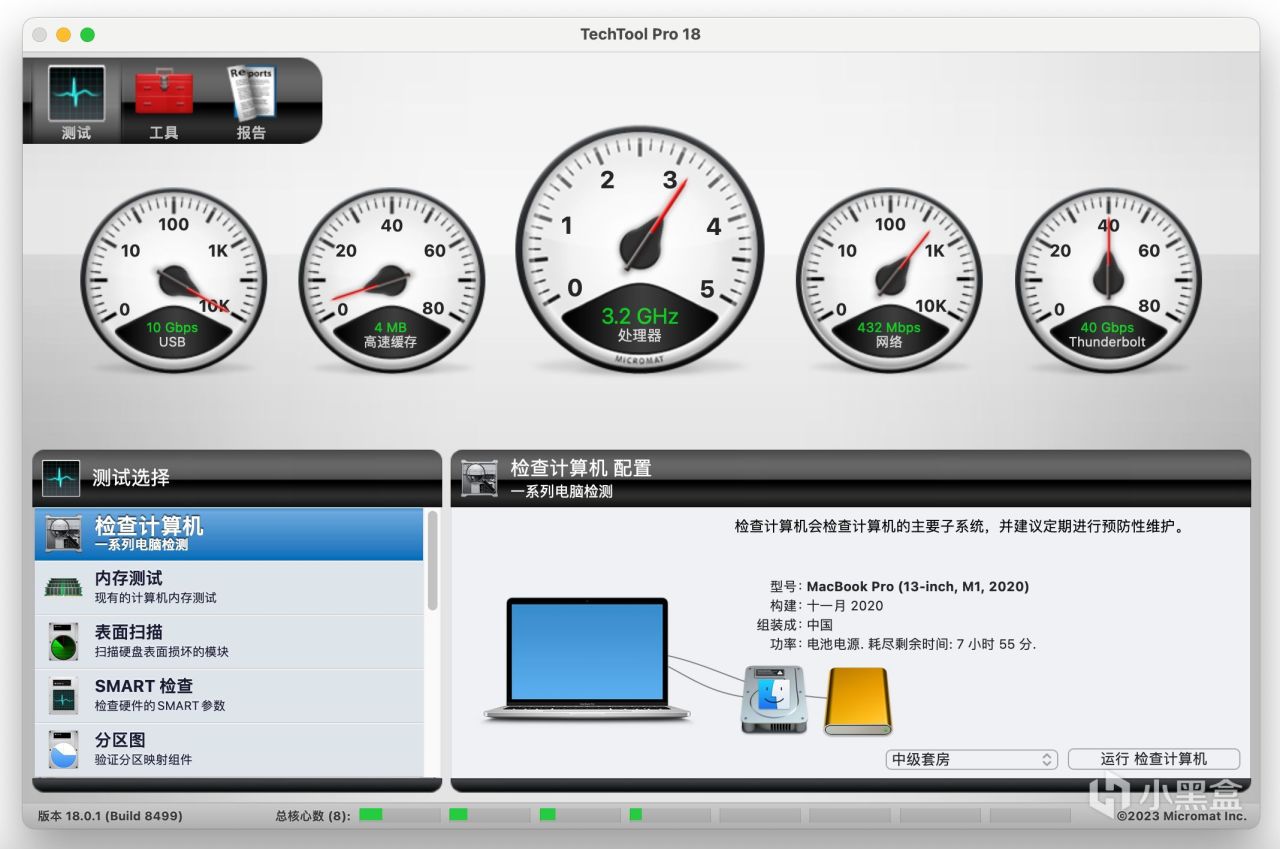Viewport: 1280px width, 849px height.
Task: Open the 中级套房 suite dropdown
Action: [x=972, y=759]
